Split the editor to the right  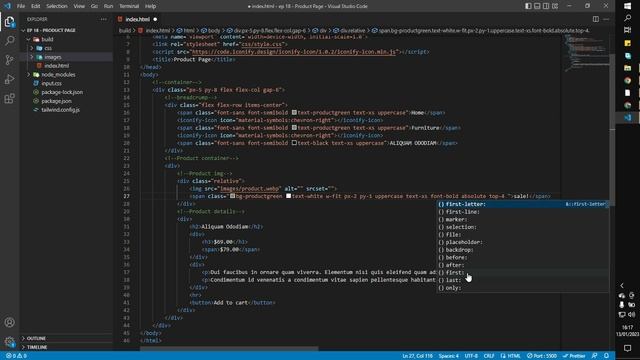click(x=596, y=19)
